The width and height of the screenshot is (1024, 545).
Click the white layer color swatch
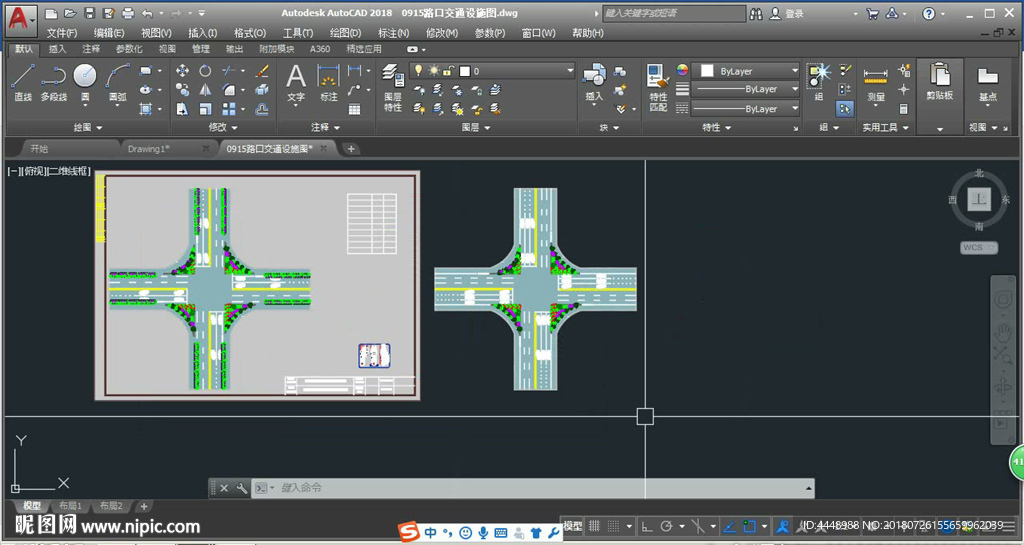tap(465, 70)
